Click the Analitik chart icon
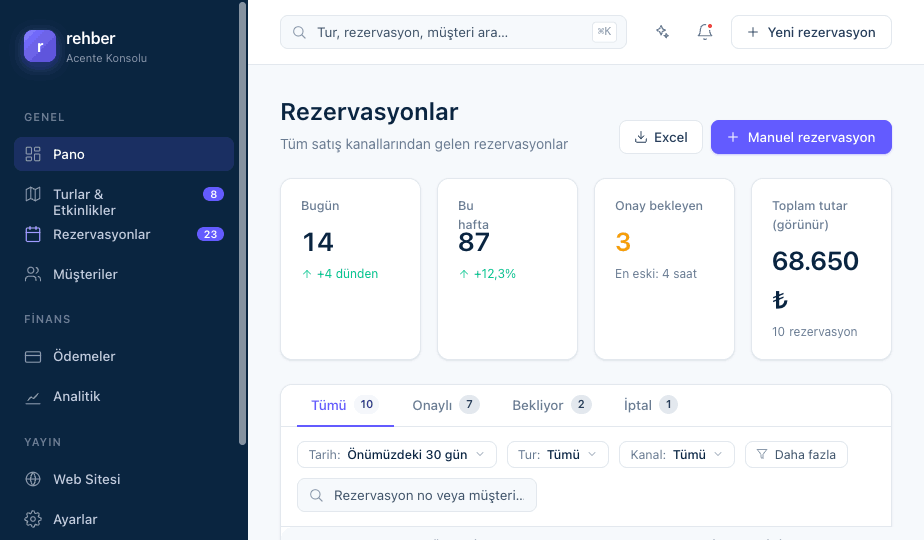 [33, 397]
